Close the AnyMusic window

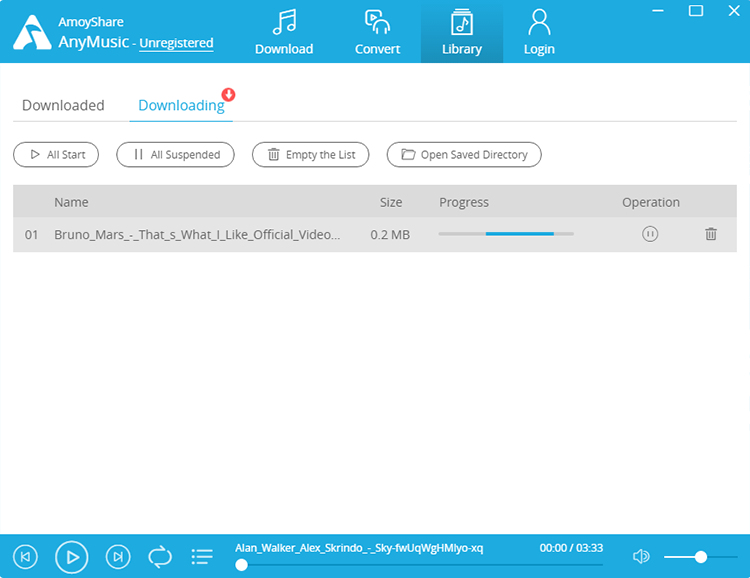tap(734, 11)
